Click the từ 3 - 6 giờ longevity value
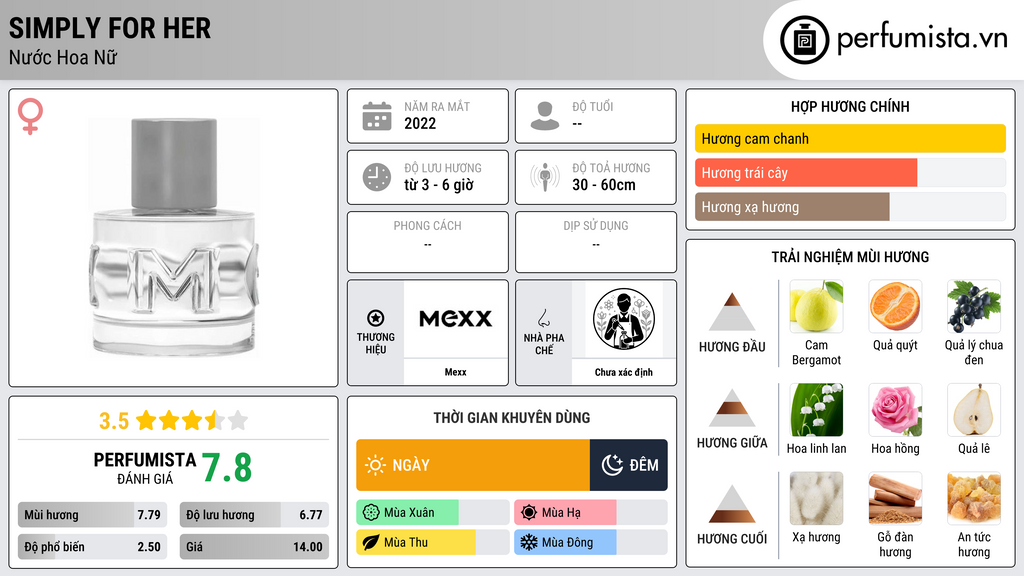 click(439, 185)
